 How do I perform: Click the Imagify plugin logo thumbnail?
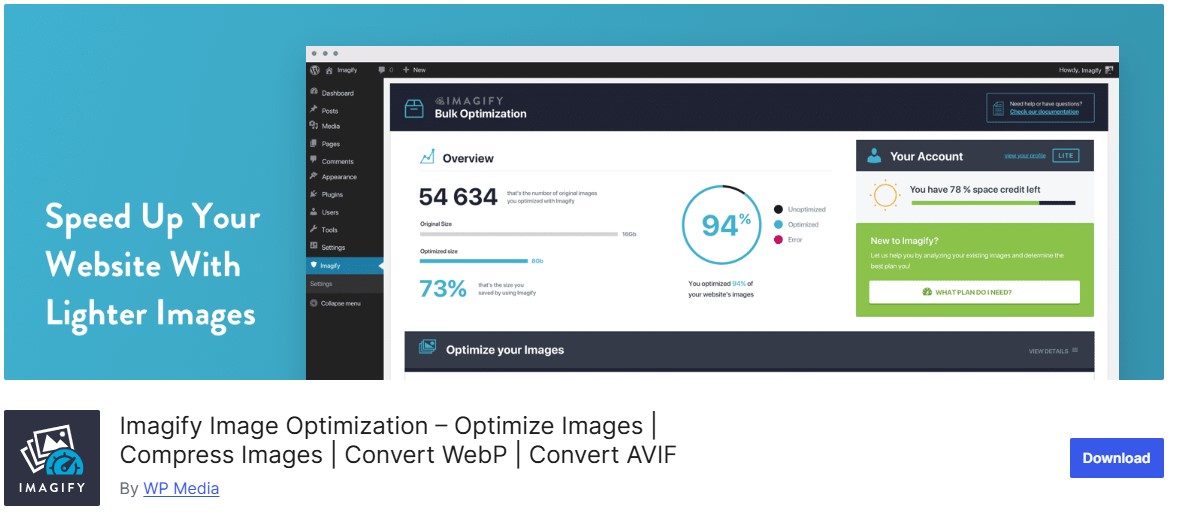[x=52, y=458]
